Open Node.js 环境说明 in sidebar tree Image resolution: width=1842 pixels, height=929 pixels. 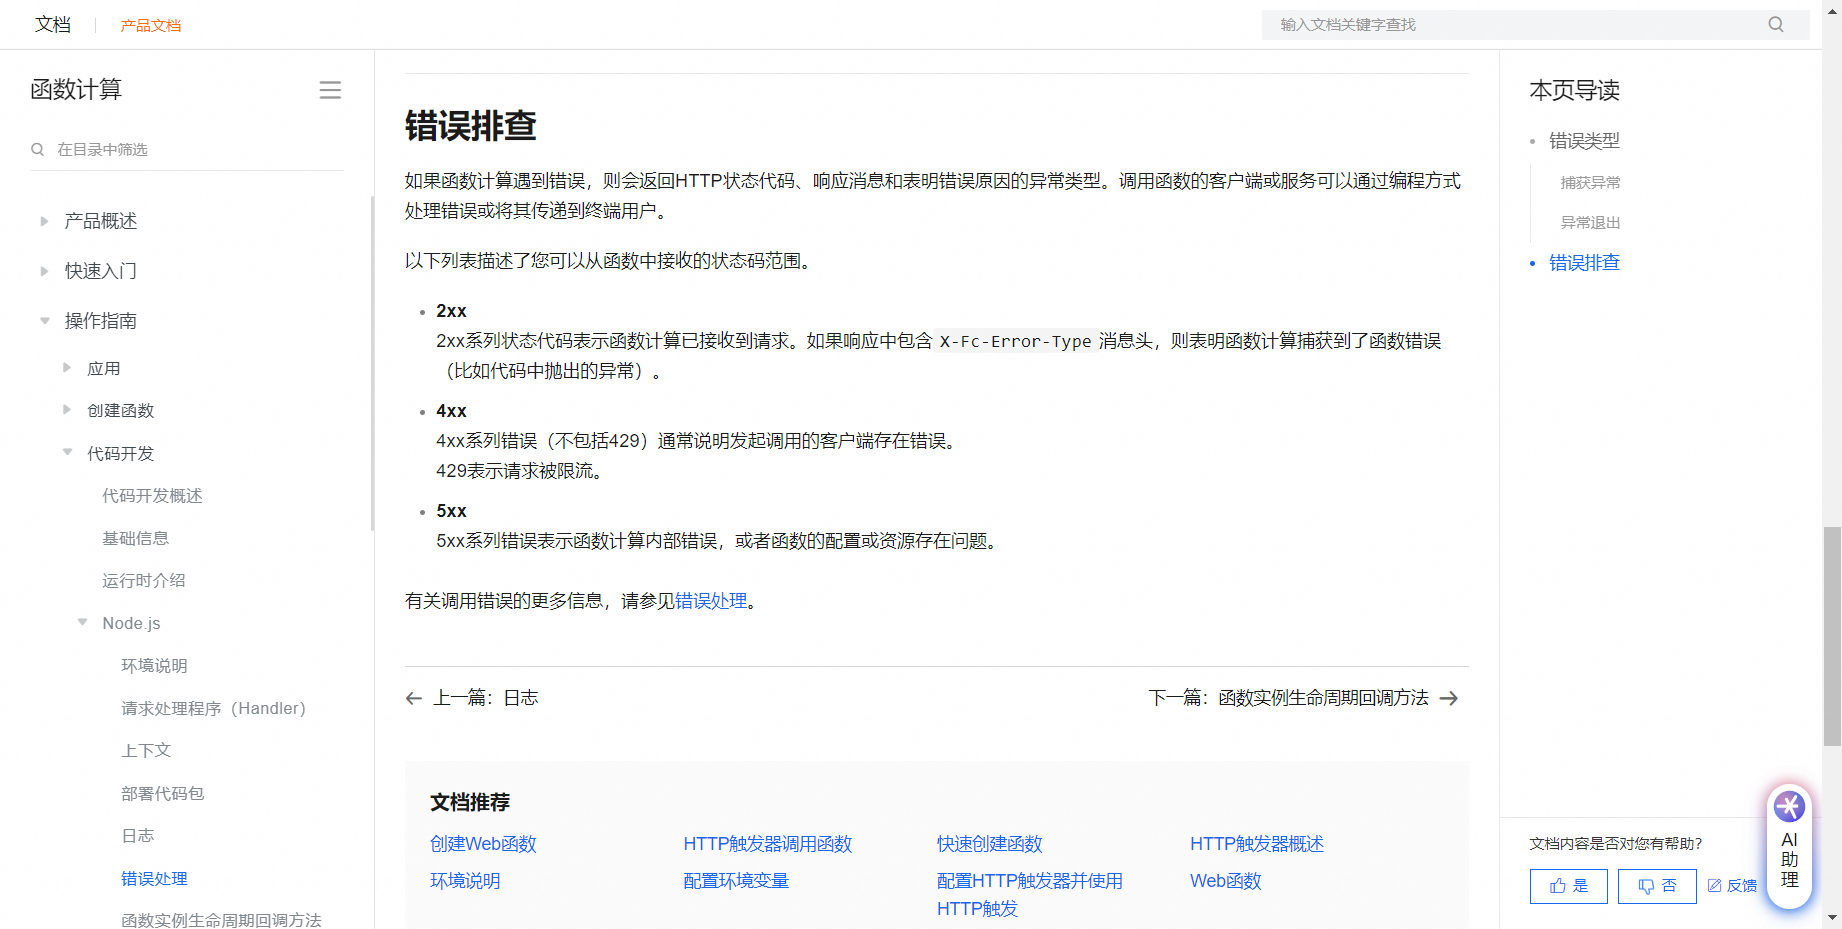coord(154,666)
